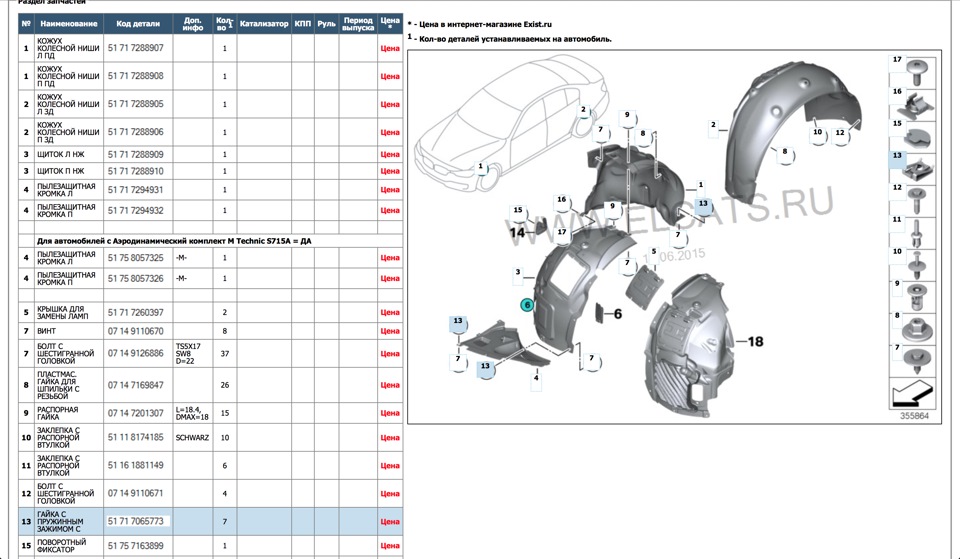
Task: Click part name 'РАСПОРНАЯ ГАЙКА'
Action: pyautogui.click(x=58, y=413)
